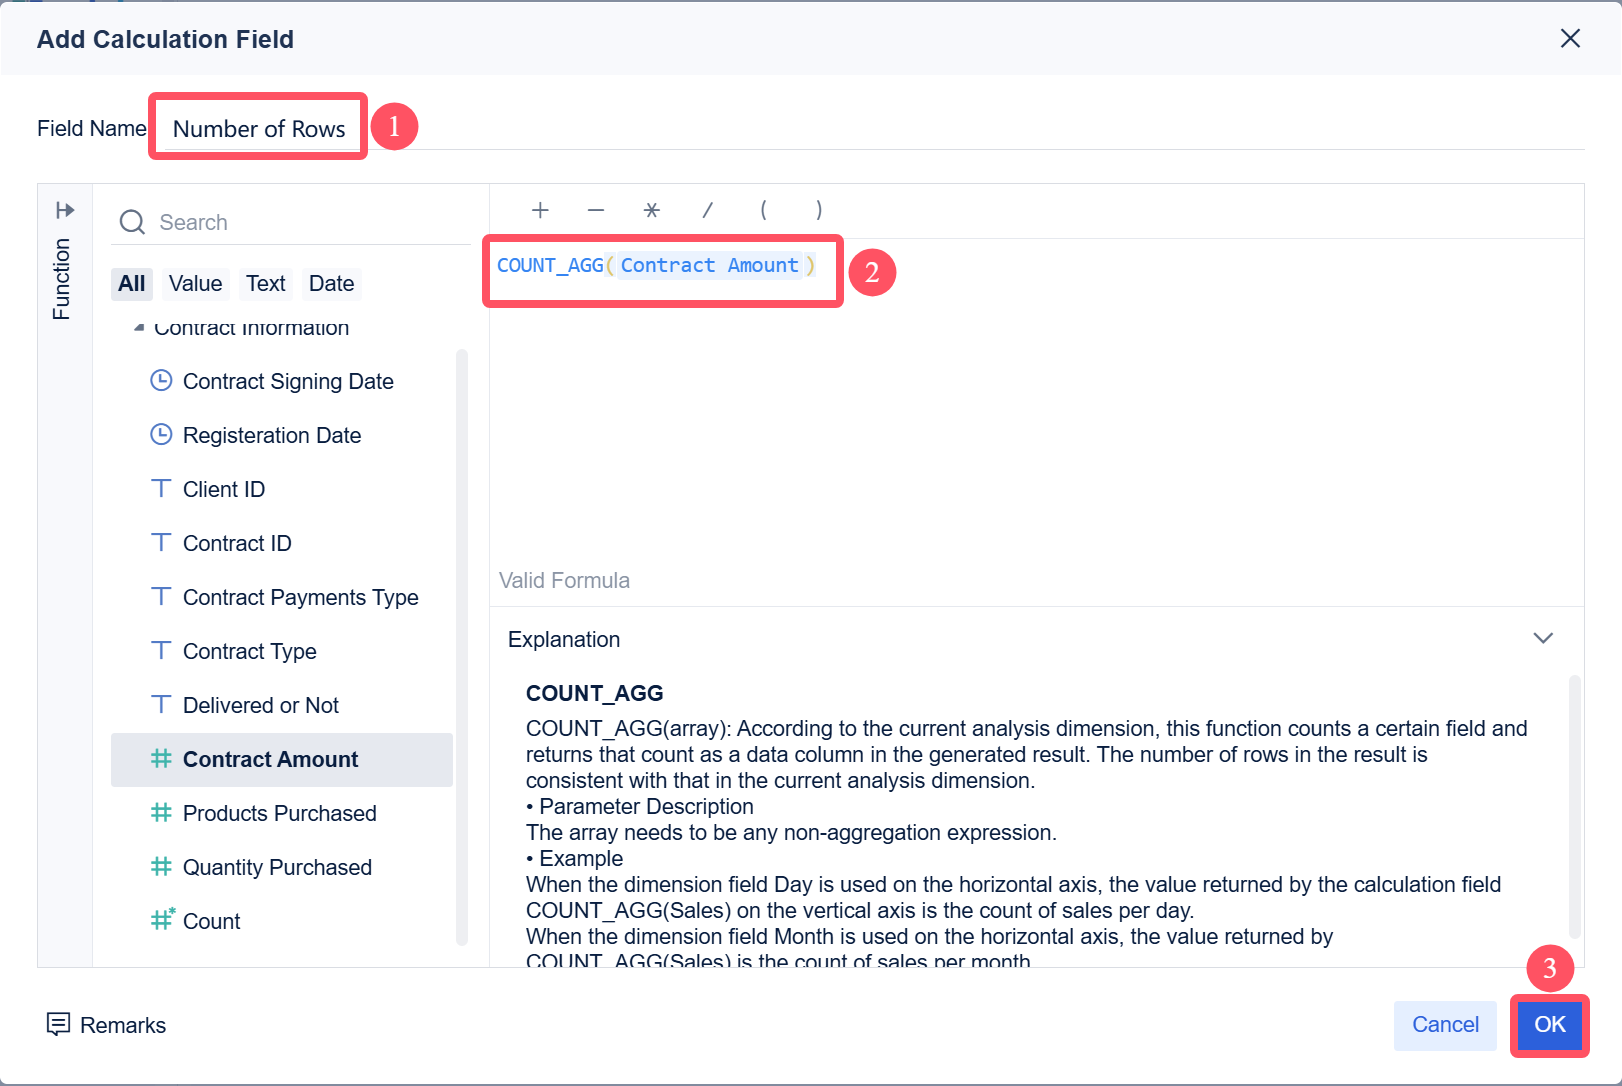
Task: Select the Contract Amount field
Action: 282,759
